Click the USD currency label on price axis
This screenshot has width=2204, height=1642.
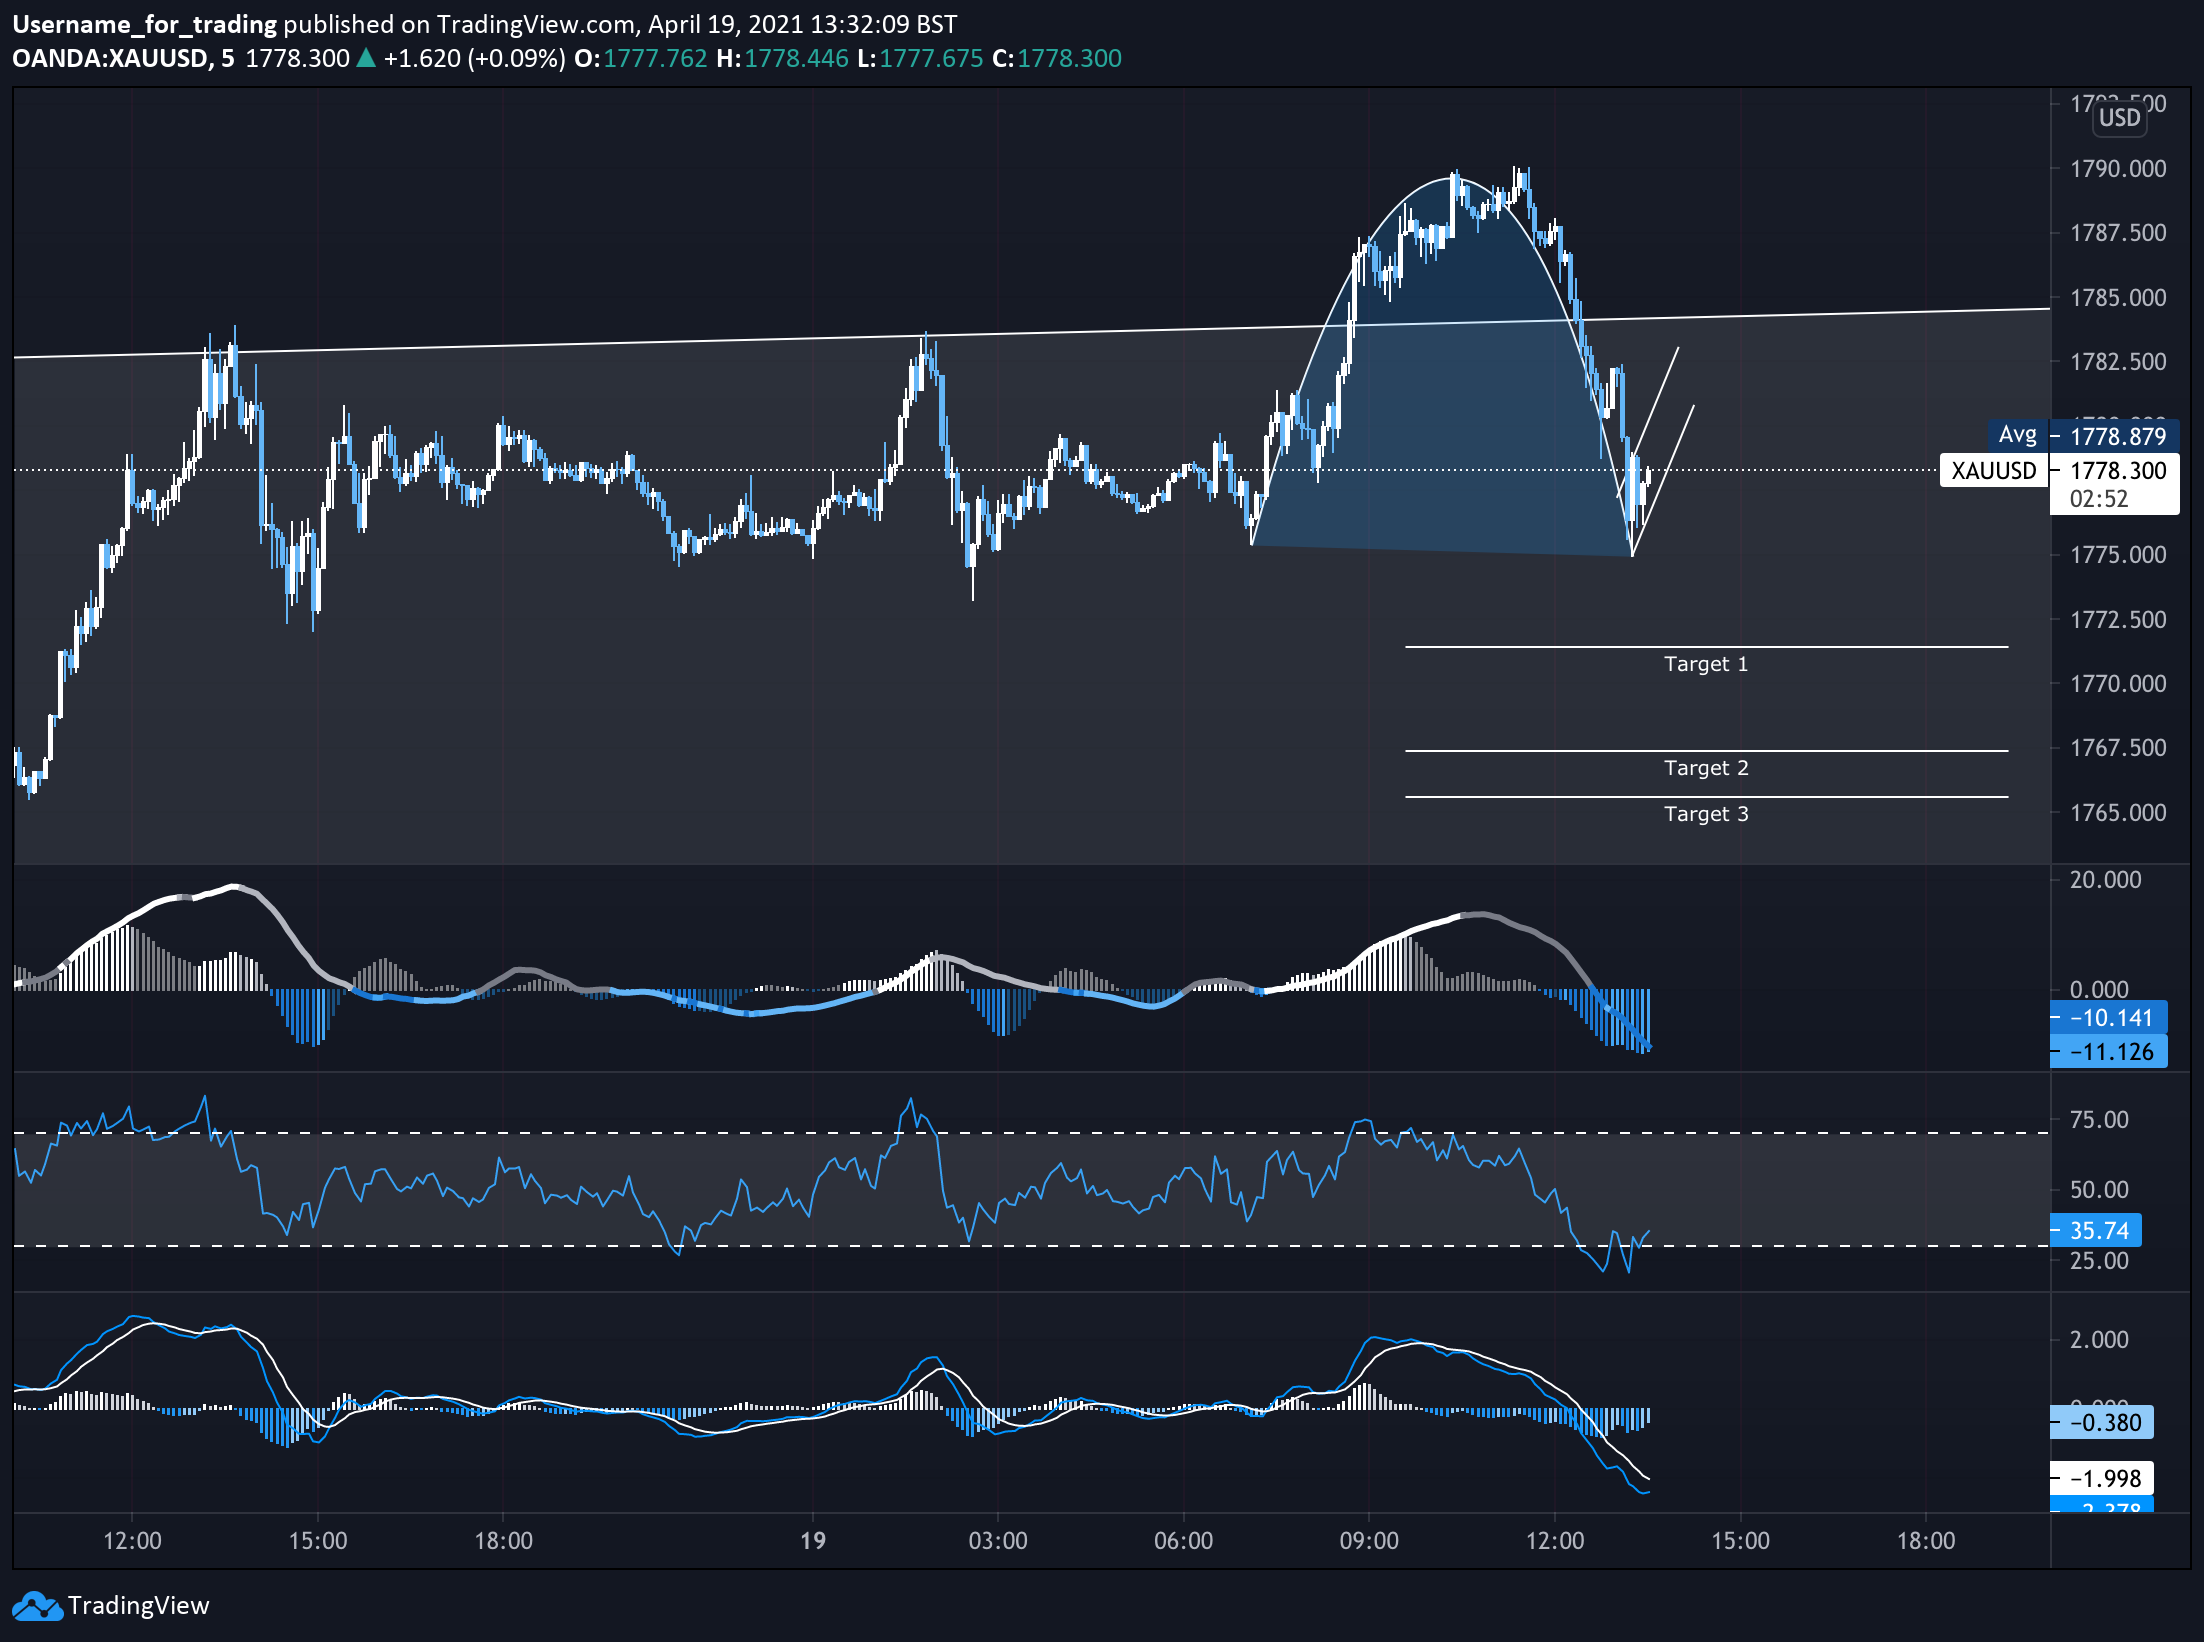(2119, 118)
